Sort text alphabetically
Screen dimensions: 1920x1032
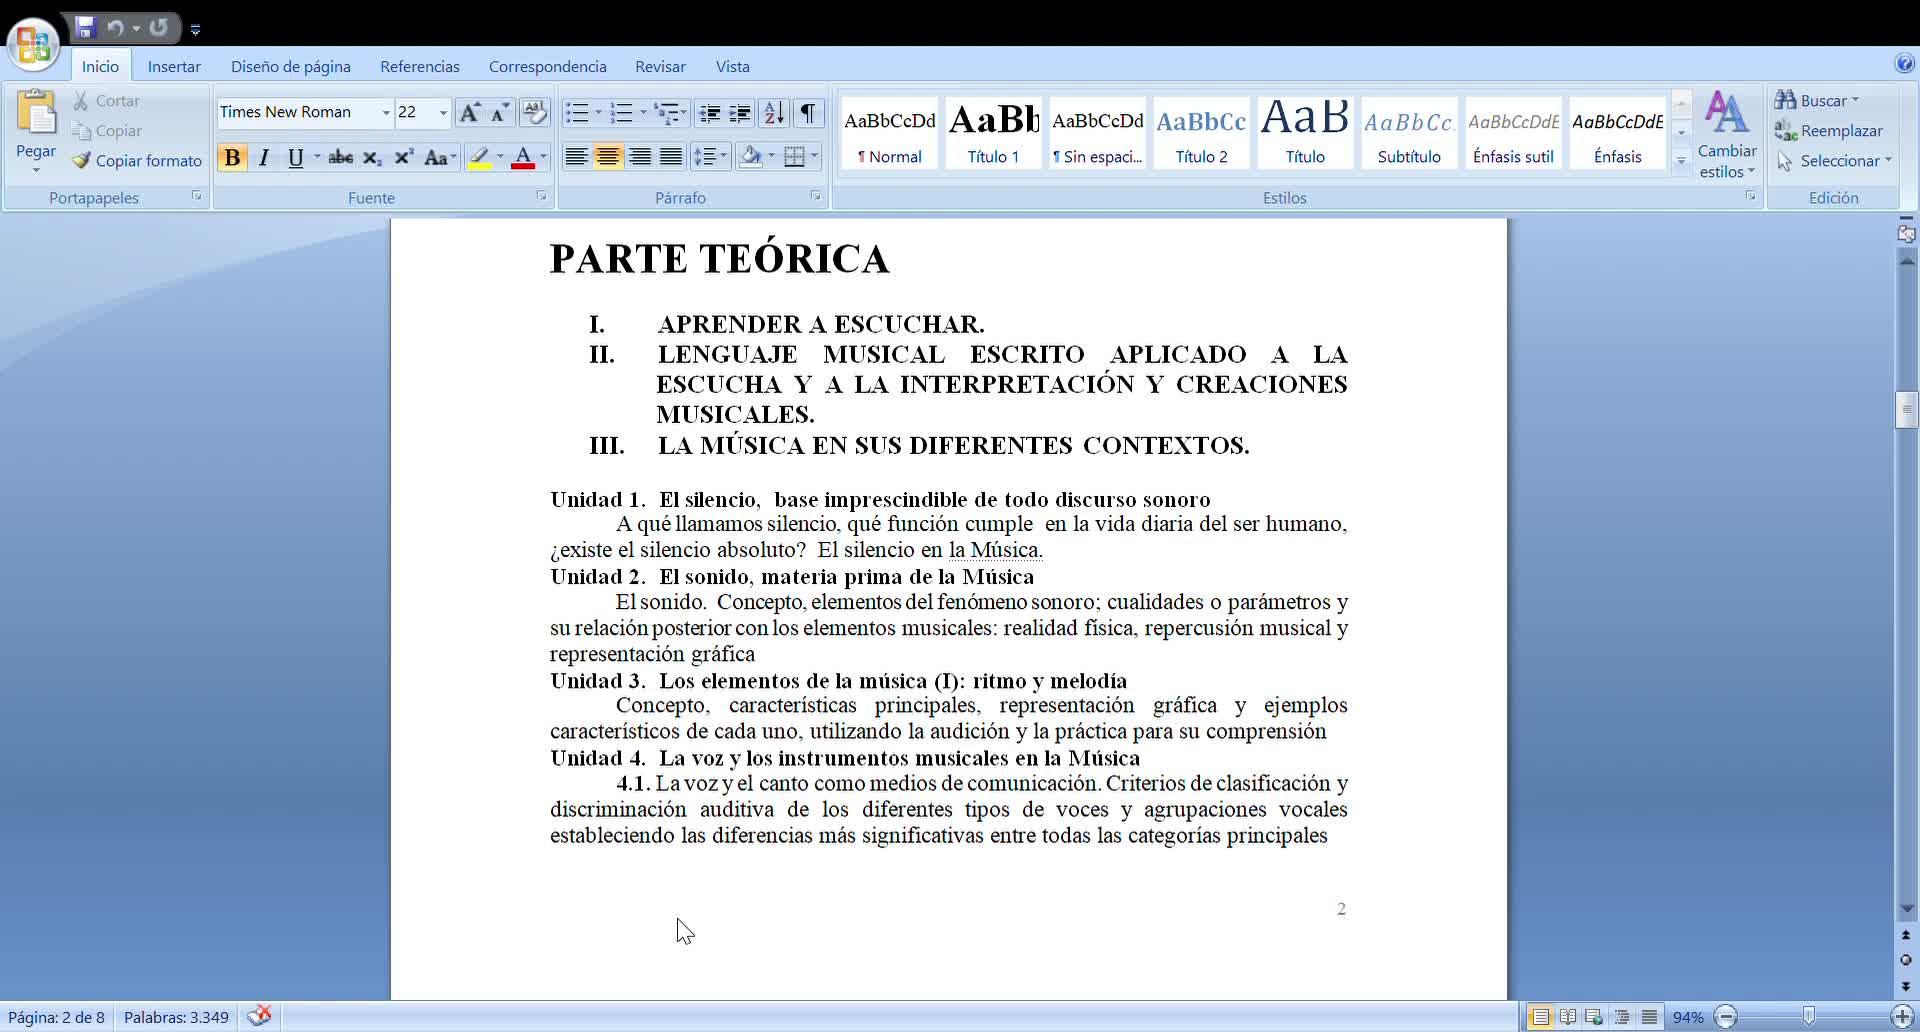[x=774, y=112]
